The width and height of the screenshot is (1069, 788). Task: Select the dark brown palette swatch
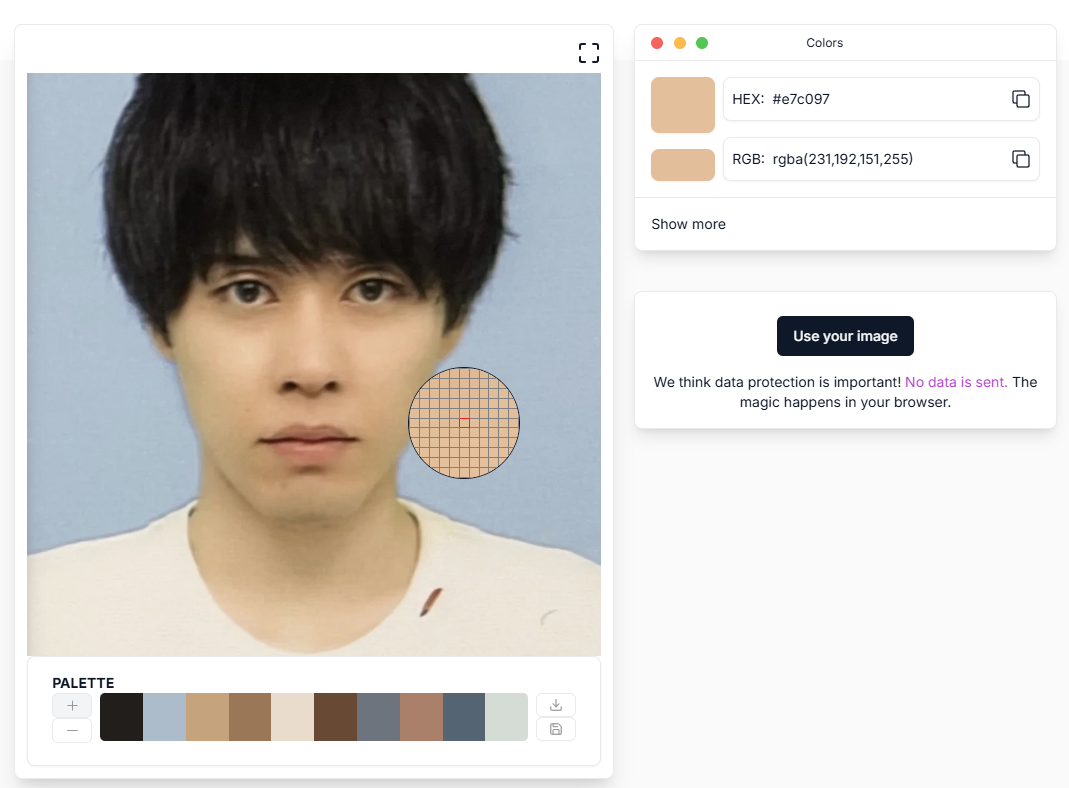335,717
